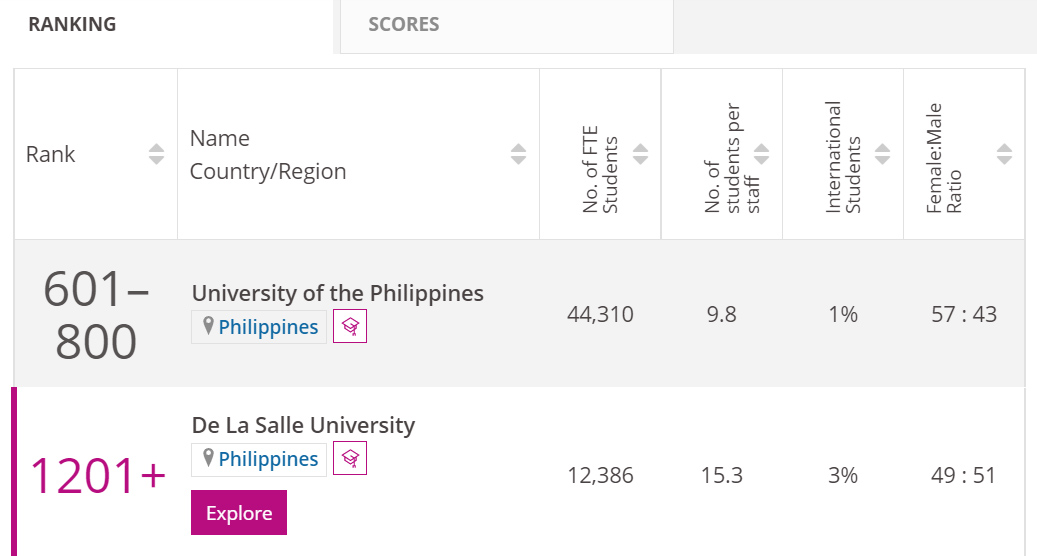Image resolution: width=1037 pixels, height=556 pixels.
Task: Click the 44,310 FTE students value
Action: tap(600, 314)
